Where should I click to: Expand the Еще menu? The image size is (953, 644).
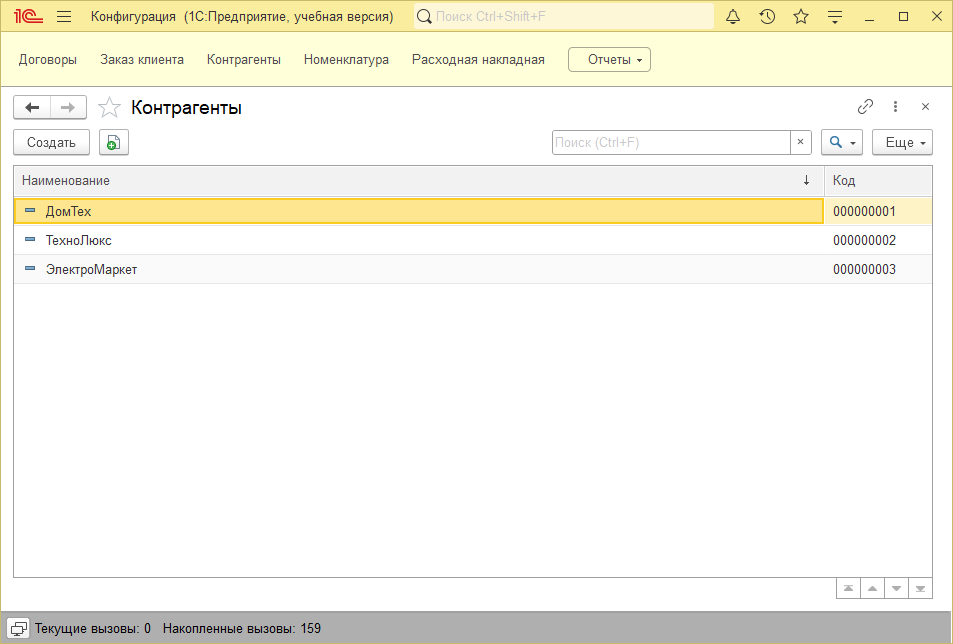tap(903, 142)
